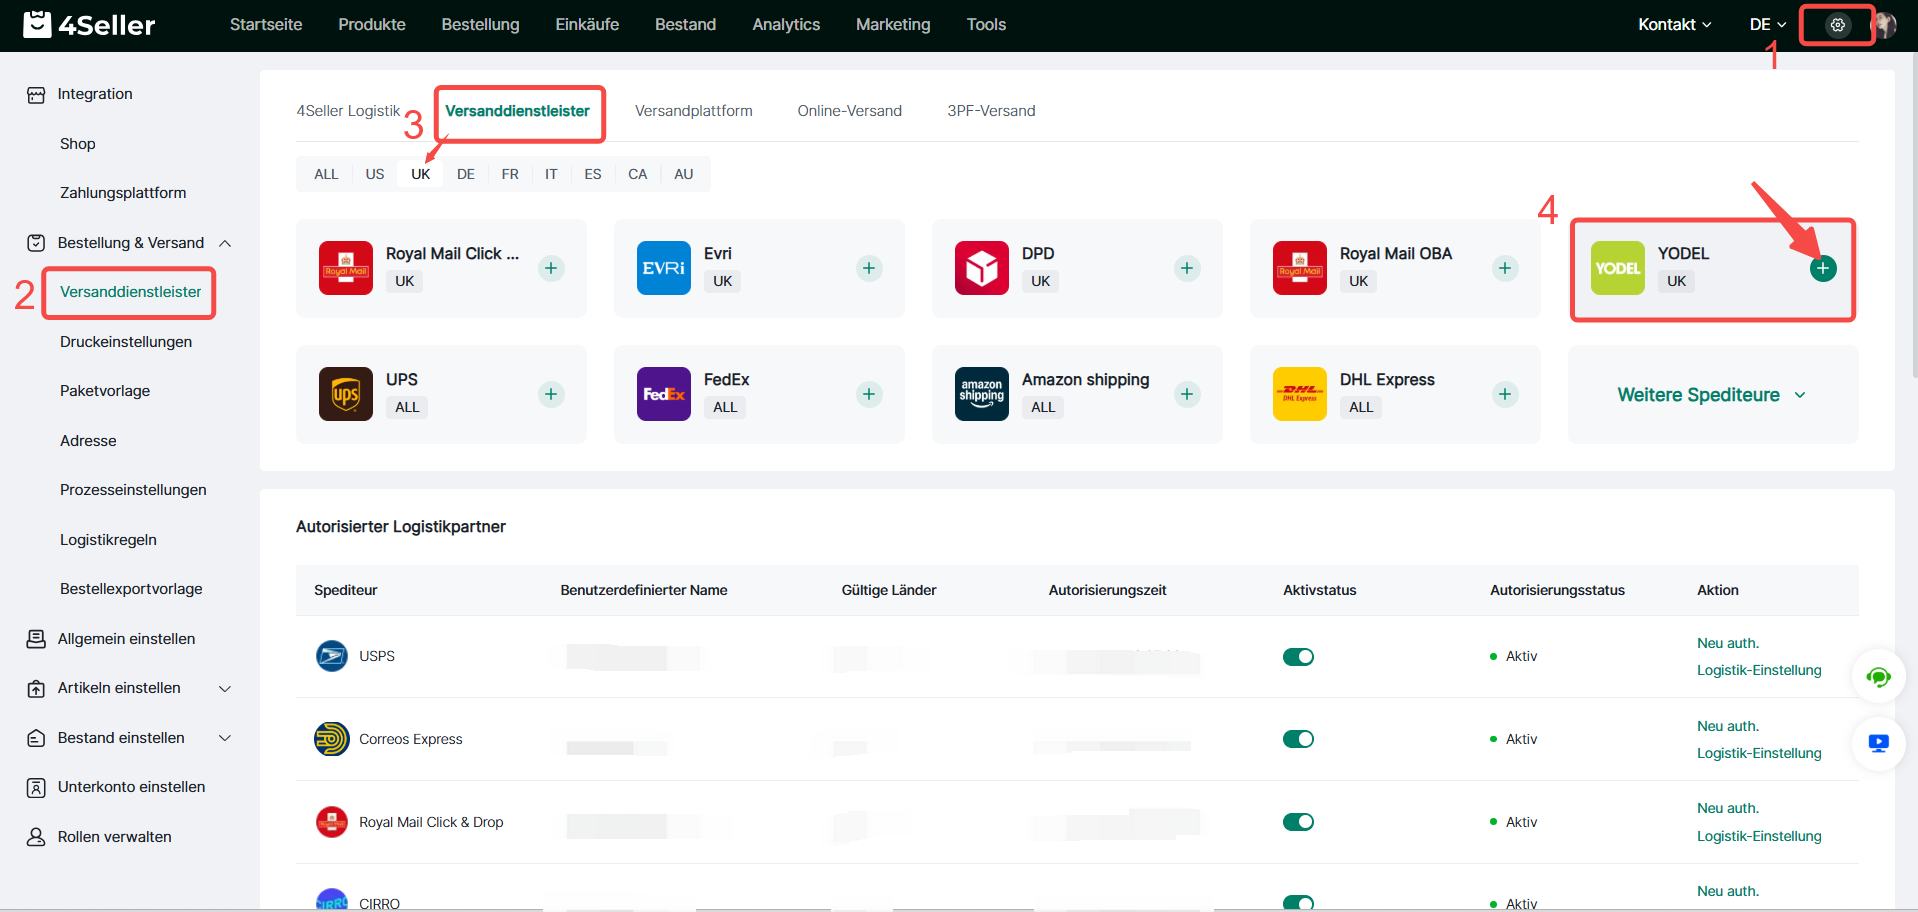Click Neu auth. for Correos Express
The height and width of the screenshot is (912, 1918).
click(x=1727, y=726)
